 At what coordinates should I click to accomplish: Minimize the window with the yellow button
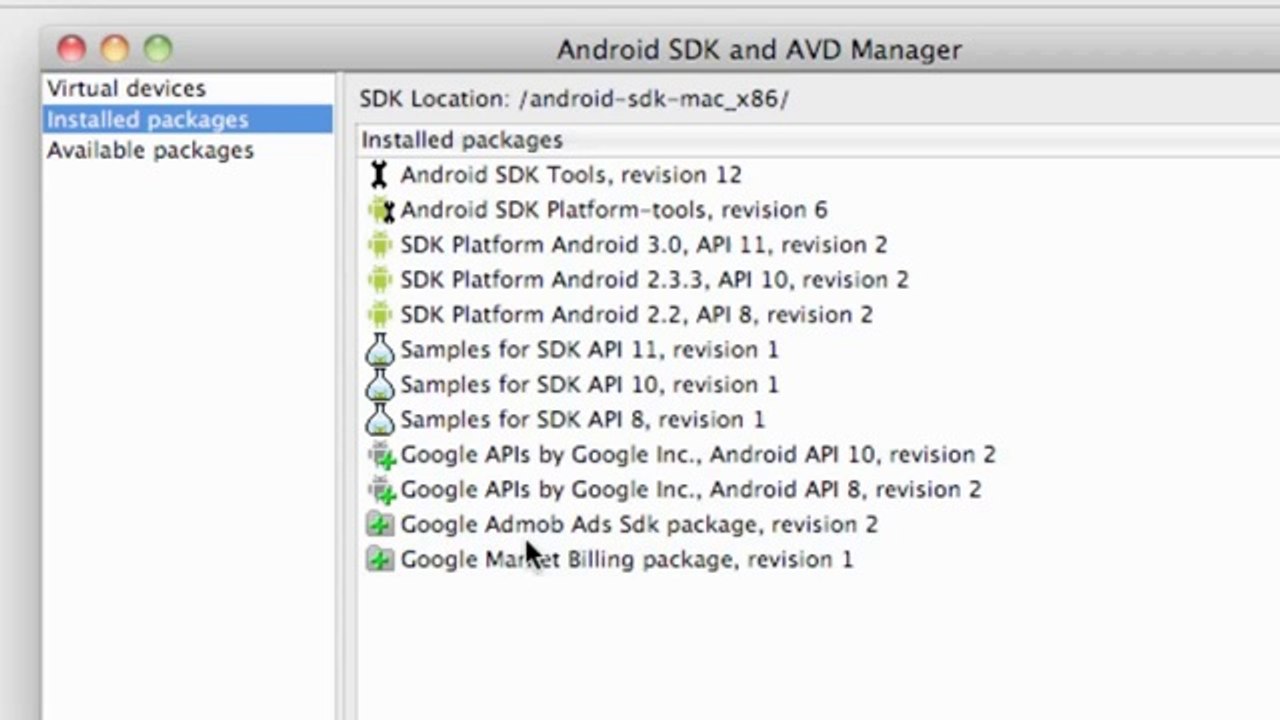(115, 48)
